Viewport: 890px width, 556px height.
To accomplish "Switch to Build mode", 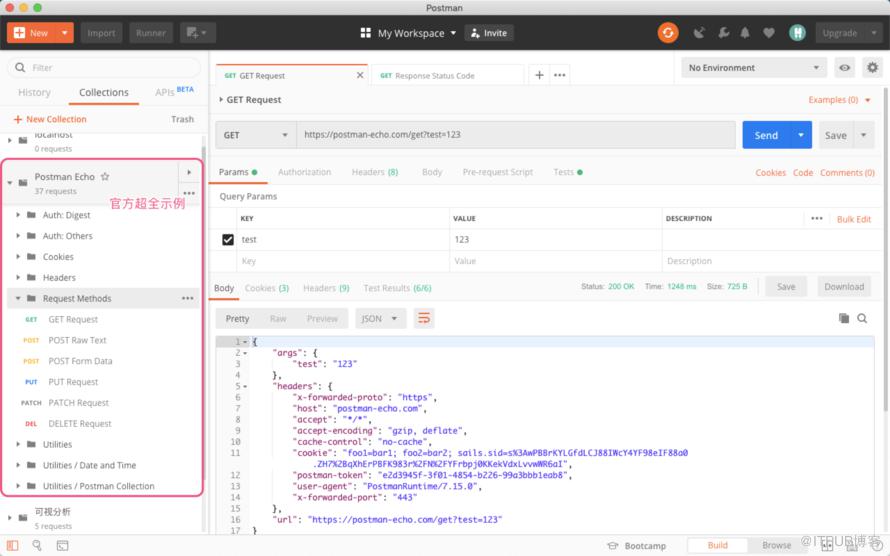I will 717,545.
